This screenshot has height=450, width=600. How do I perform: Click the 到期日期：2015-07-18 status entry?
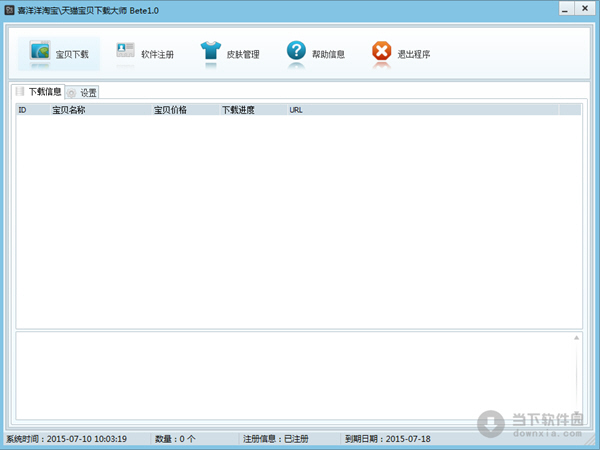(x=388, y=439)
